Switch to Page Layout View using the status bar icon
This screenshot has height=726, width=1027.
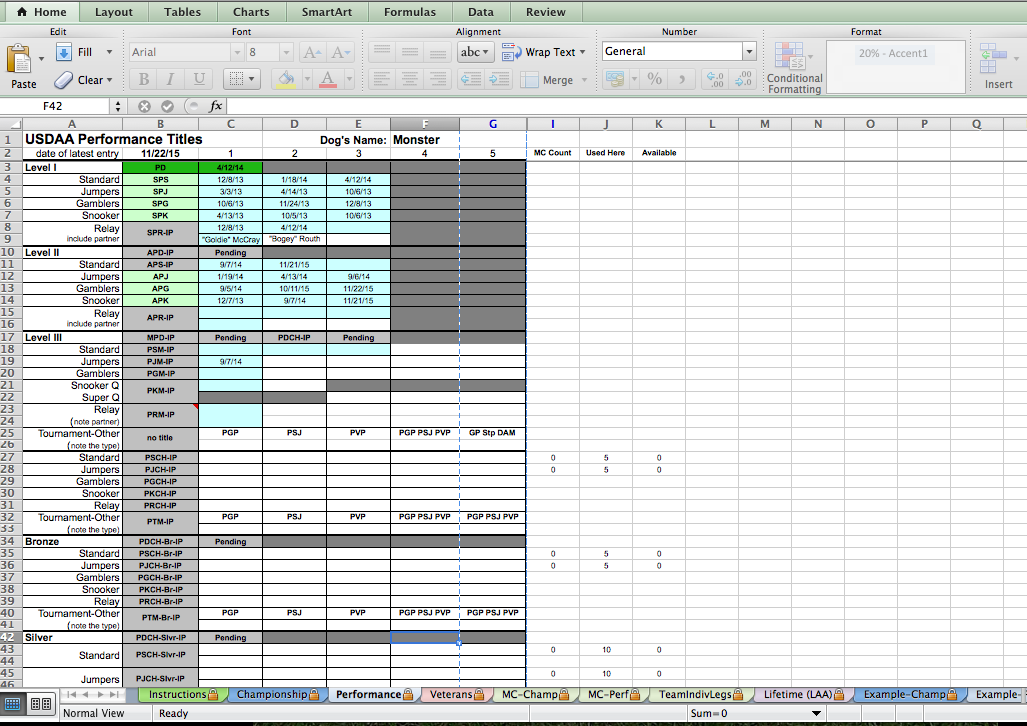click(x=41, y=704)
